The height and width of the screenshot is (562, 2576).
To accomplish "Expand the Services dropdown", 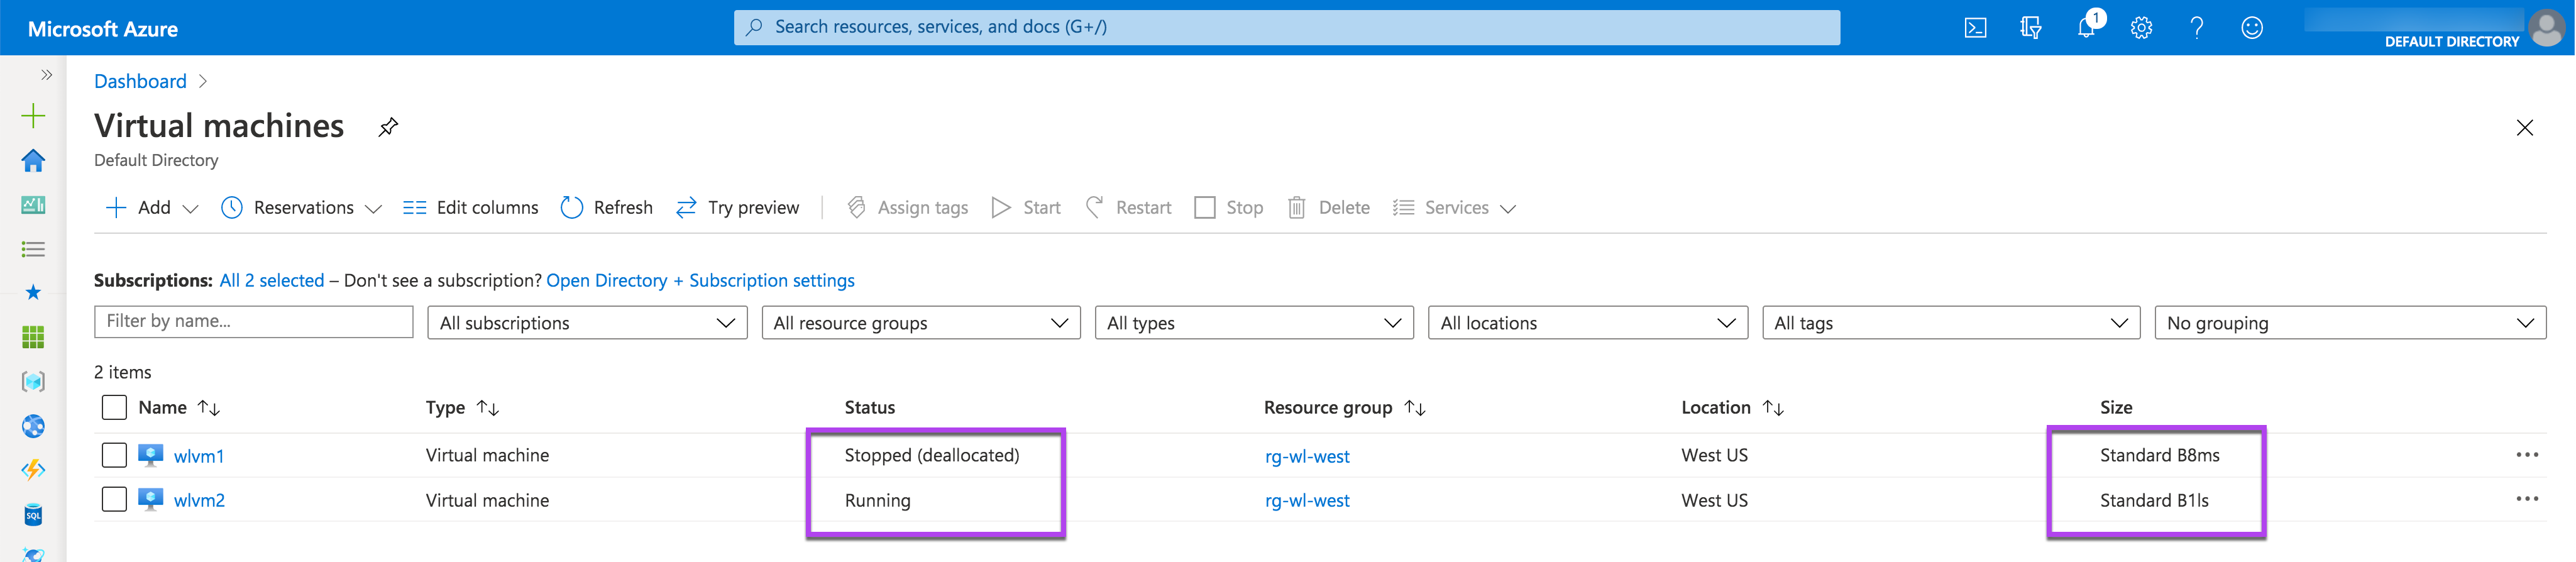I will [x=1454, y=208].
